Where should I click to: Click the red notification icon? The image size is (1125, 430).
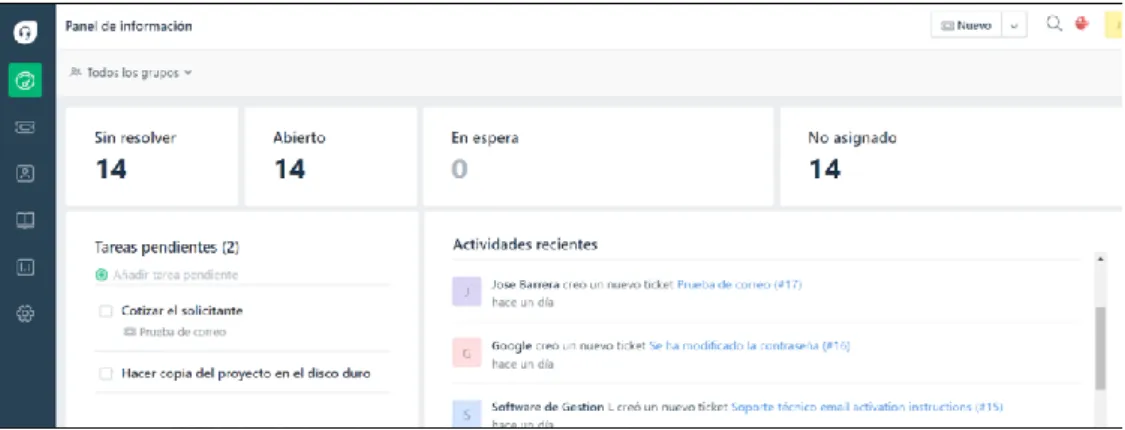coord(1081,24)
